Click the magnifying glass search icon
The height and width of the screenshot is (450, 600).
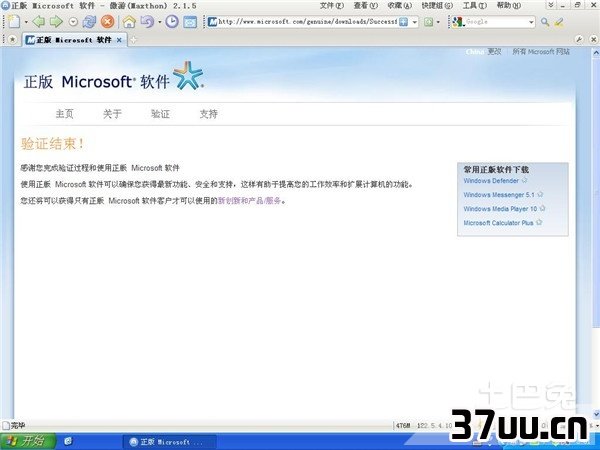(x=545, y=22)
